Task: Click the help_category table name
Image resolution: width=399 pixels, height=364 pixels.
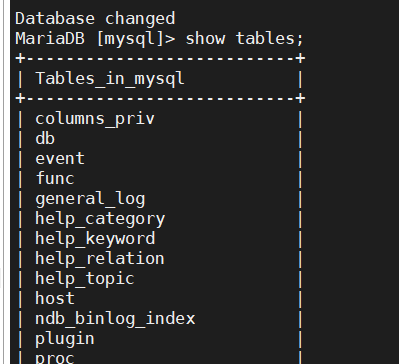Action: 100,219
